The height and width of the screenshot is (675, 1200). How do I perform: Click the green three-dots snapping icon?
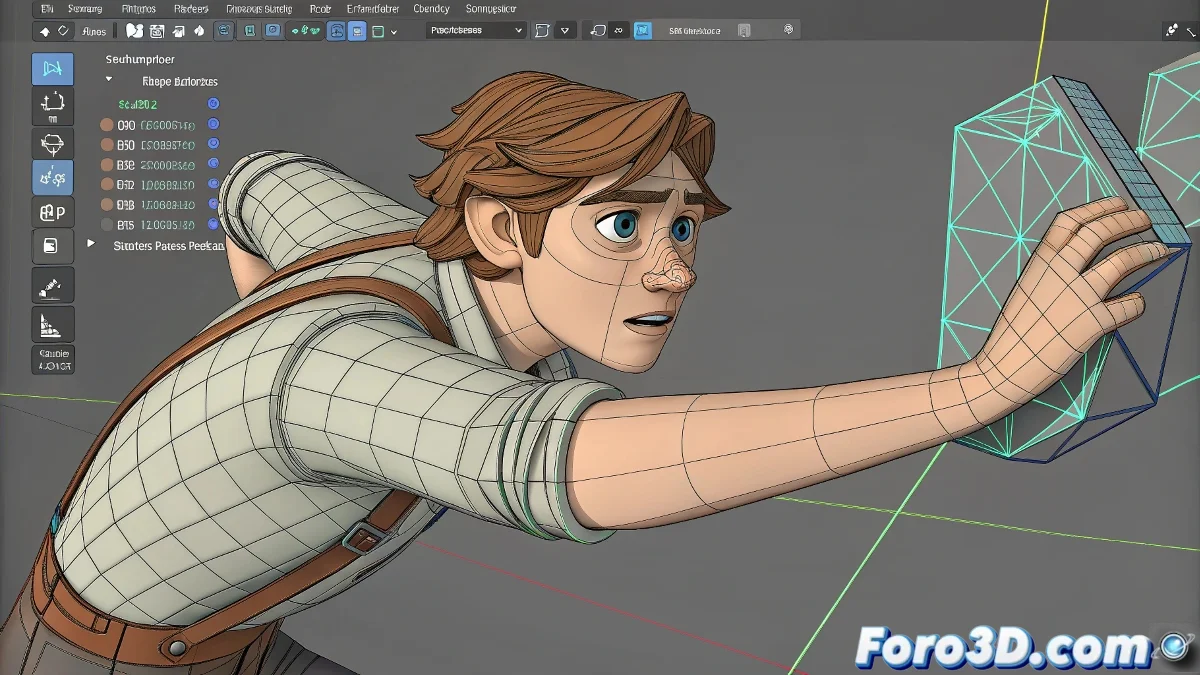tap(304, 31)
